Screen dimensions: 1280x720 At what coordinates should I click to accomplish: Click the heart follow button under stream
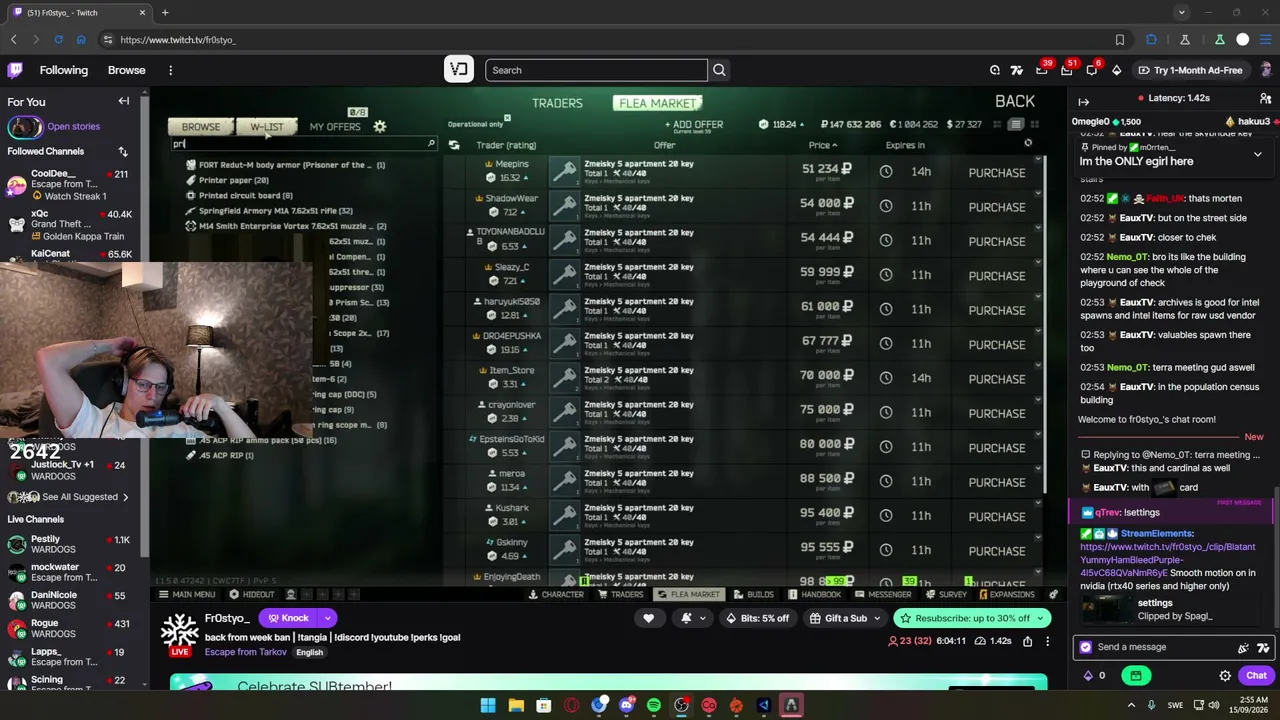(649, 618)
